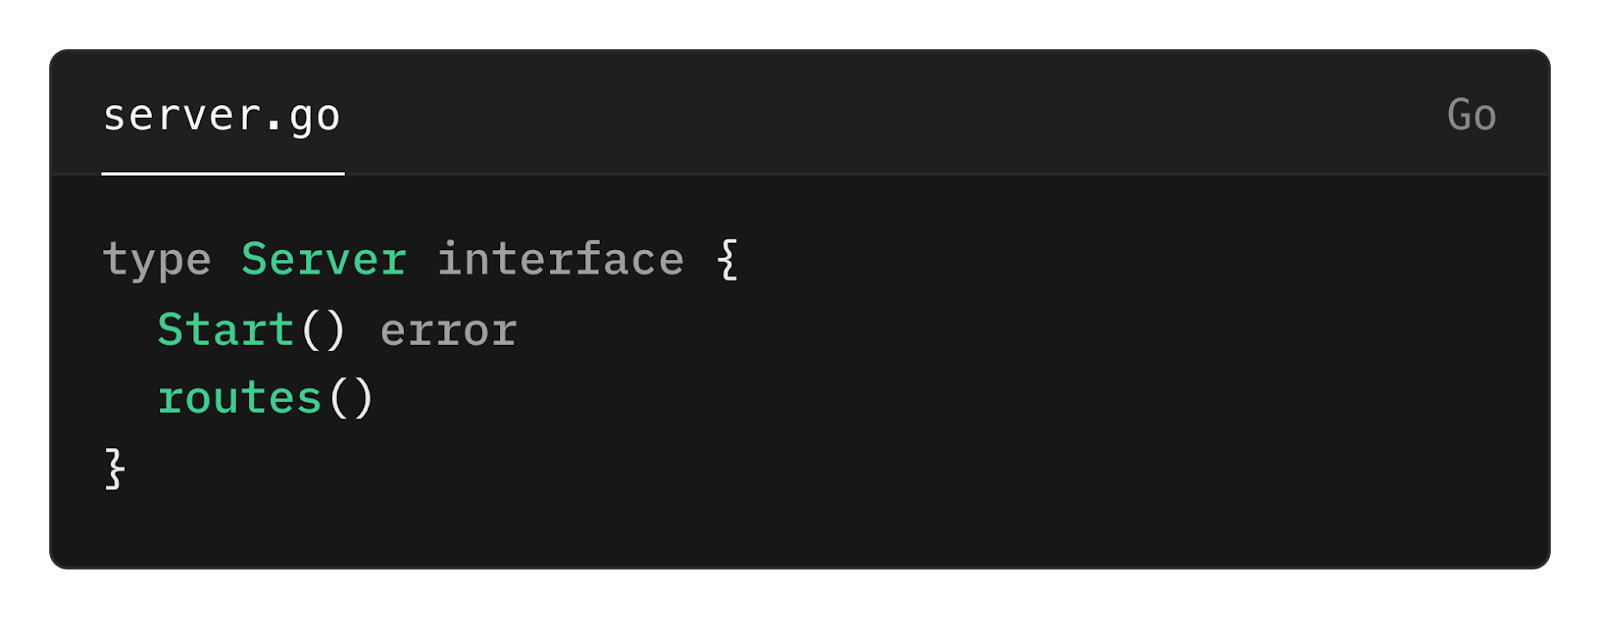Click the parentheses after Start
Image resolution: width=1600 pixels, height=619 pixels.
(323, 330)
